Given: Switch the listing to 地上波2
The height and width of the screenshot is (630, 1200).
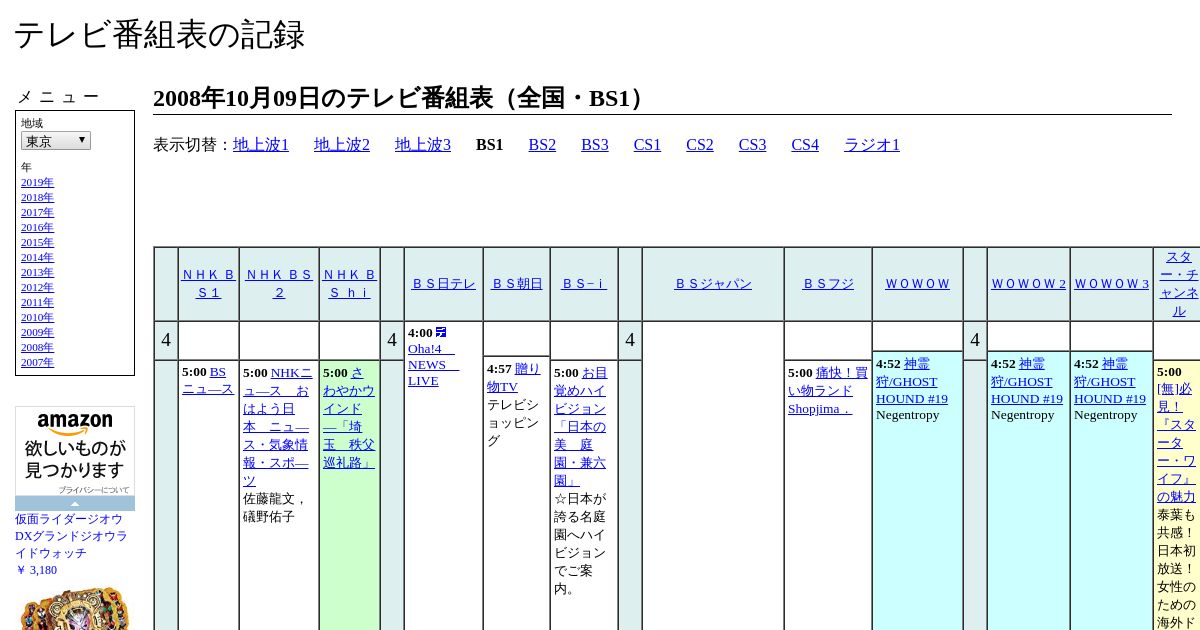Looking at the screenshot, I should pos(342,145).
